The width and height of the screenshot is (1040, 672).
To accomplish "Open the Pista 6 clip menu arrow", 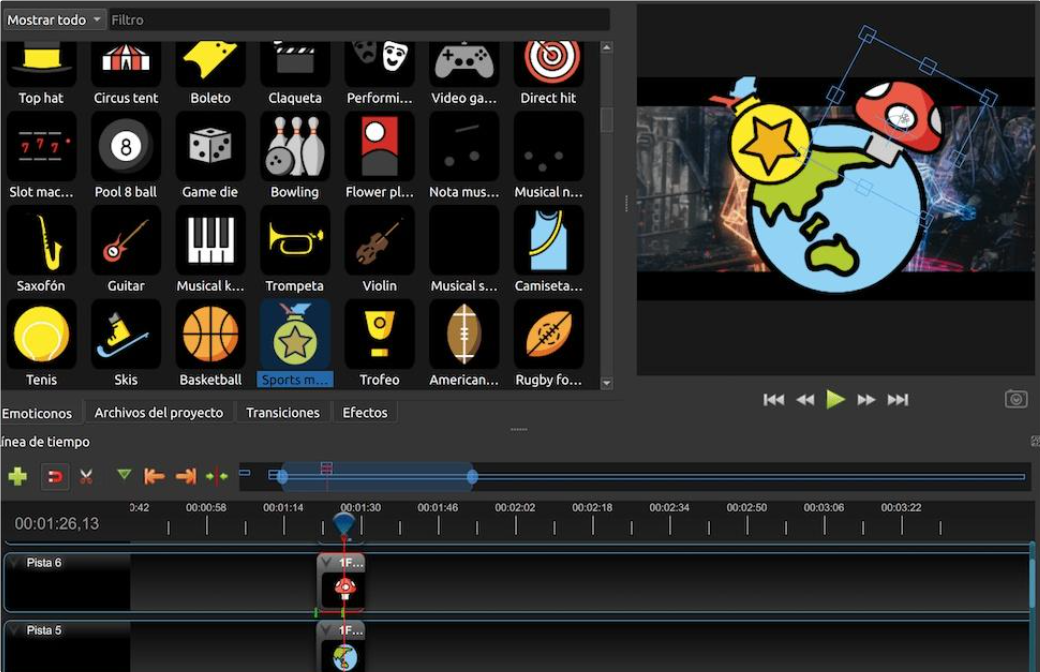I will (x=327, y=563).
